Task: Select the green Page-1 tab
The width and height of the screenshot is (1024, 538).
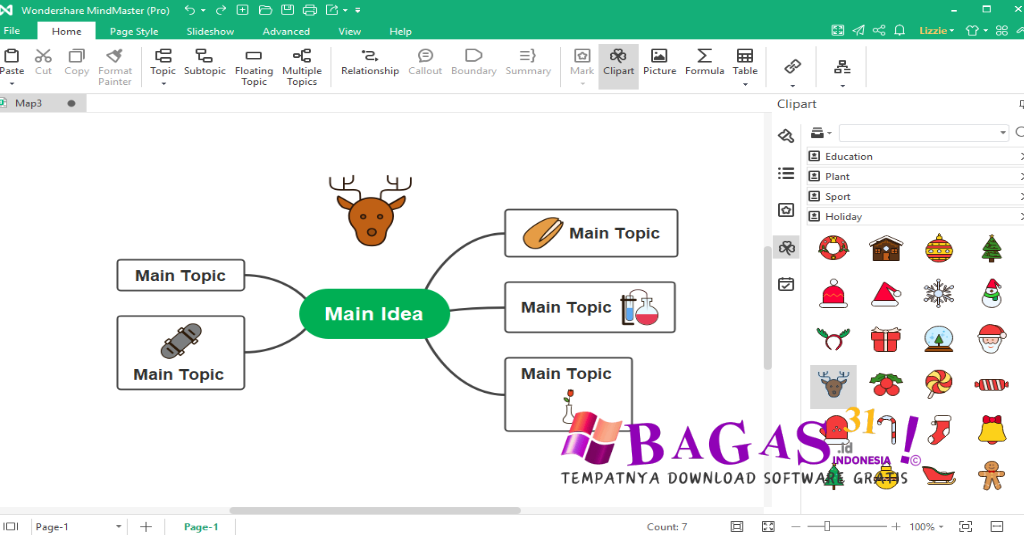Action: (x=200, y=526)
